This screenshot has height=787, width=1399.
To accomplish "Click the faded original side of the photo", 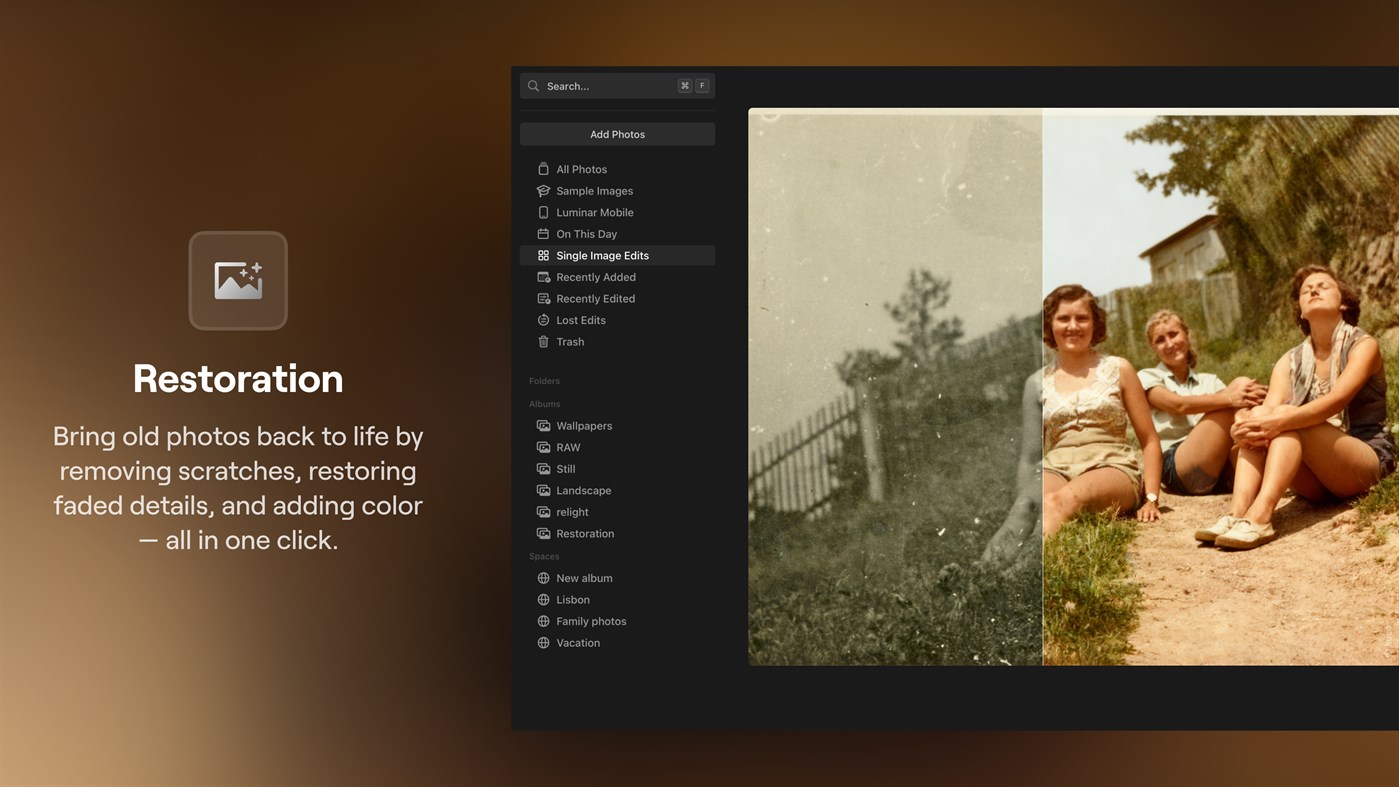I will [895, 387].
